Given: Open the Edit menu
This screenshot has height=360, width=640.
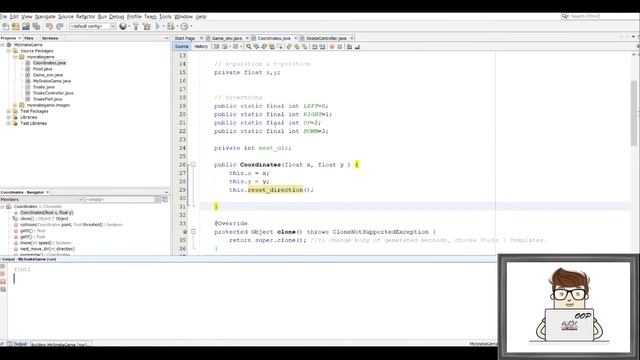Looking at the screenshot, I should click(14, 16).
